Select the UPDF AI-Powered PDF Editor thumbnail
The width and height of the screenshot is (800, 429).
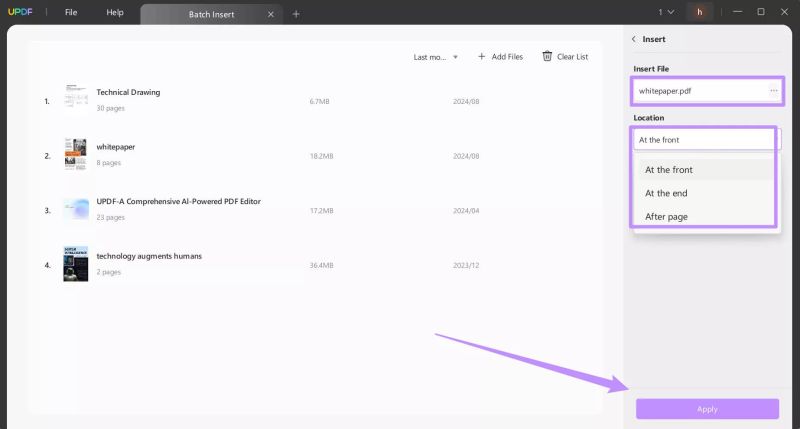[x=76, y=210]
